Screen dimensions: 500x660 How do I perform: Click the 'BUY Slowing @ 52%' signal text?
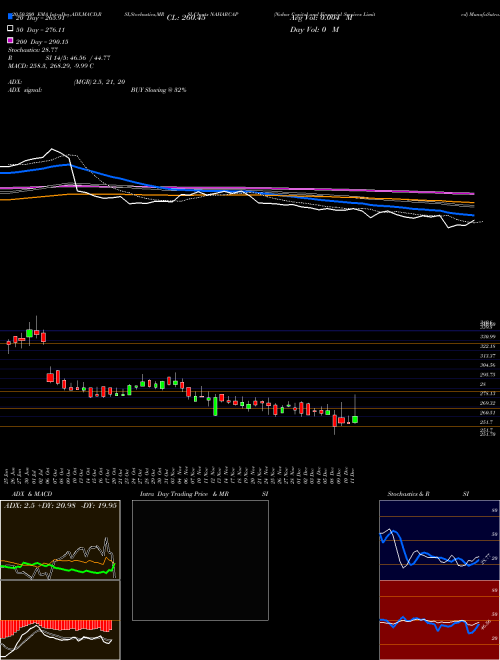coord(159,90)
